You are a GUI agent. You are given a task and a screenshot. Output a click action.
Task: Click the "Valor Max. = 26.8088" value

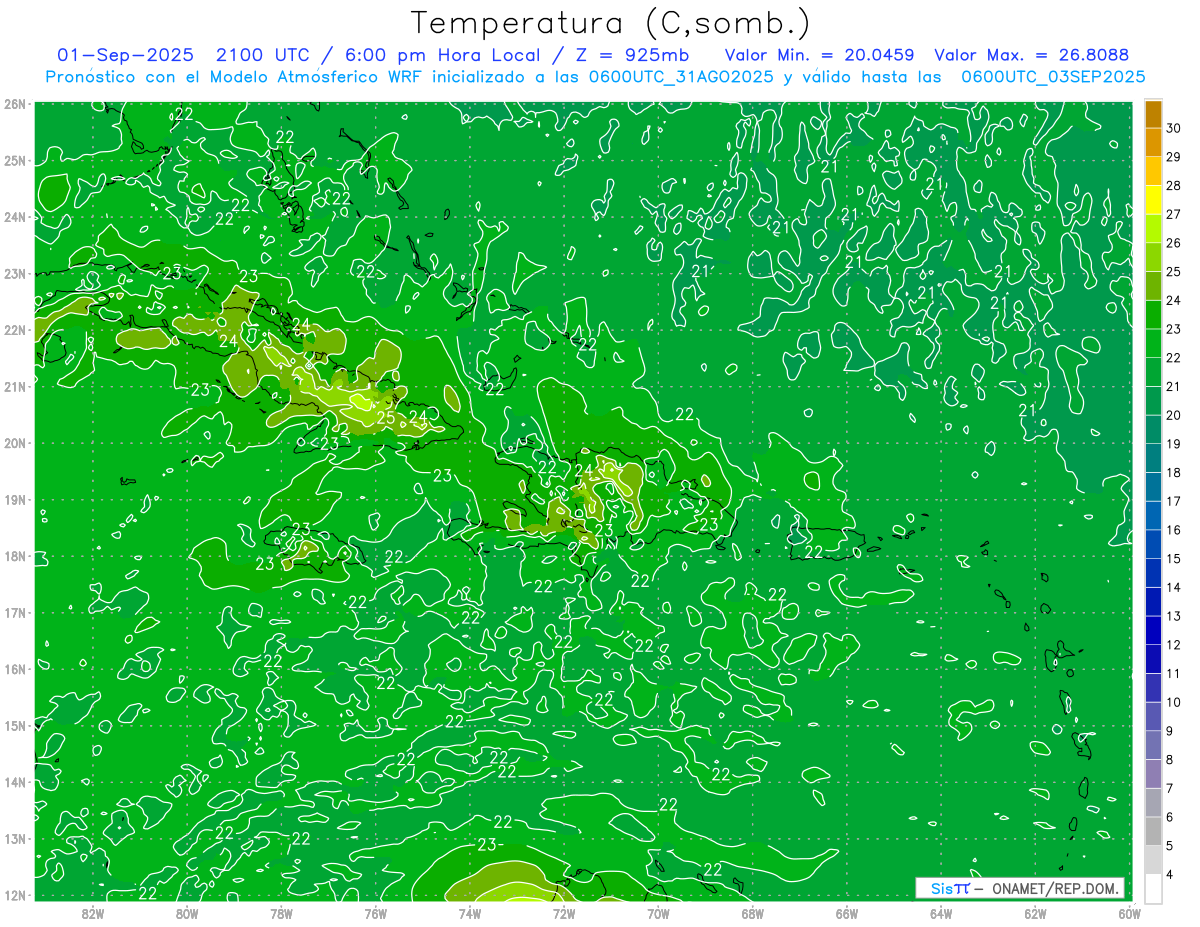pos(1031,55)
